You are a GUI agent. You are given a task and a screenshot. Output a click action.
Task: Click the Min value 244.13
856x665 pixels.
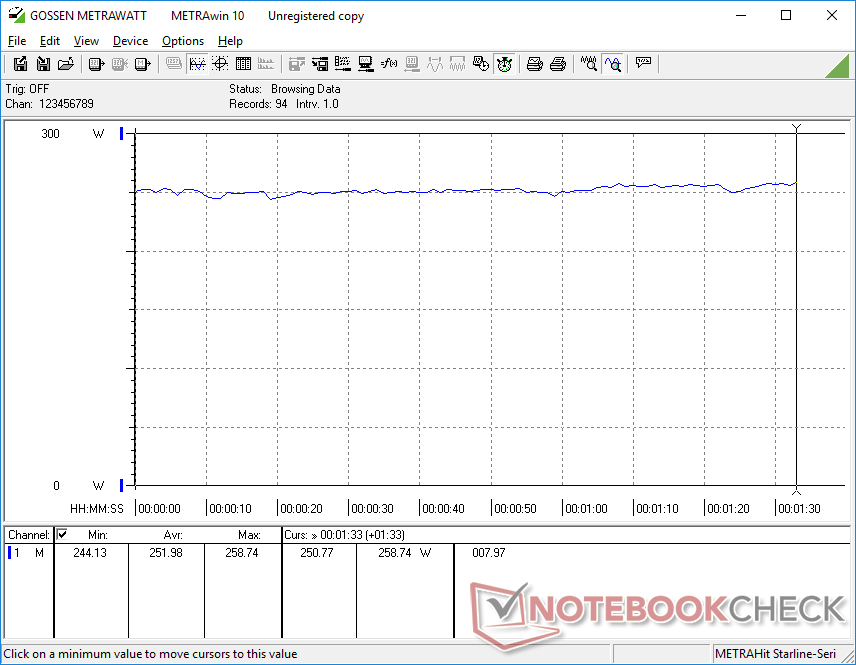pyautogui.click(x=90, y=553)
